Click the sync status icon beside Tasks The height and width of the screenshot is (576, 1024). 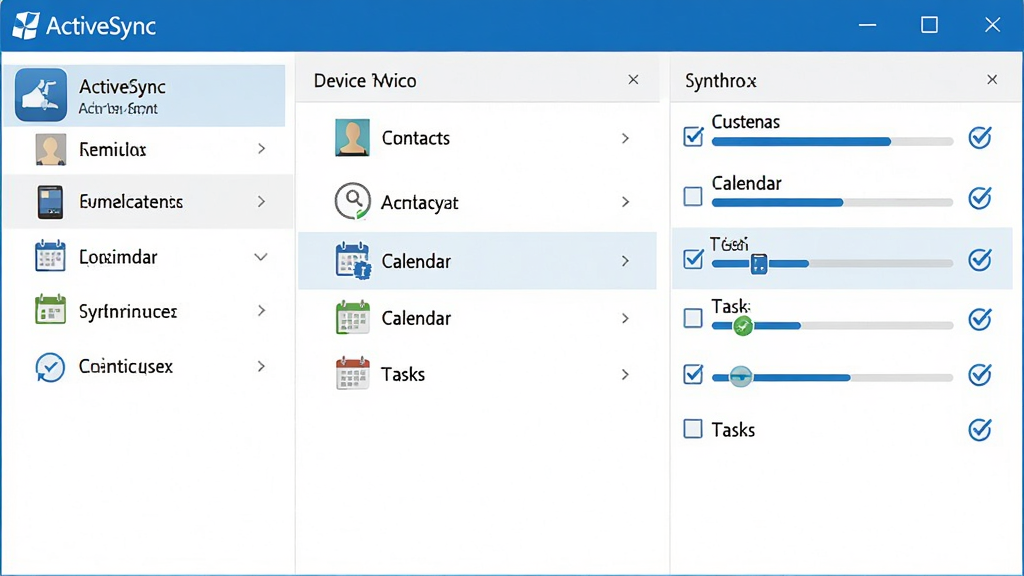tap(980, 429)
